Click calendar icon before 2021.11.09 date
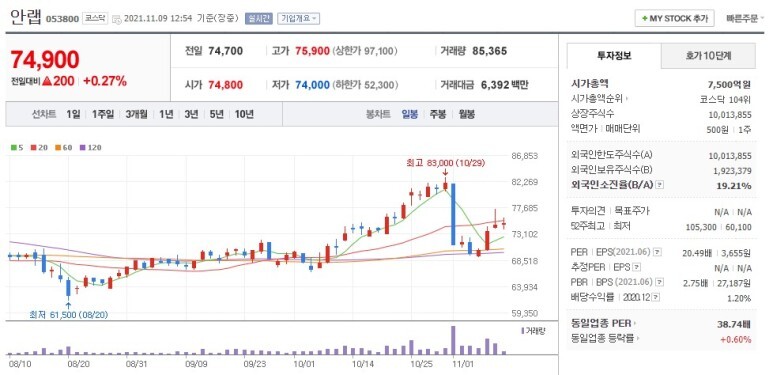 tap(117, 19)
